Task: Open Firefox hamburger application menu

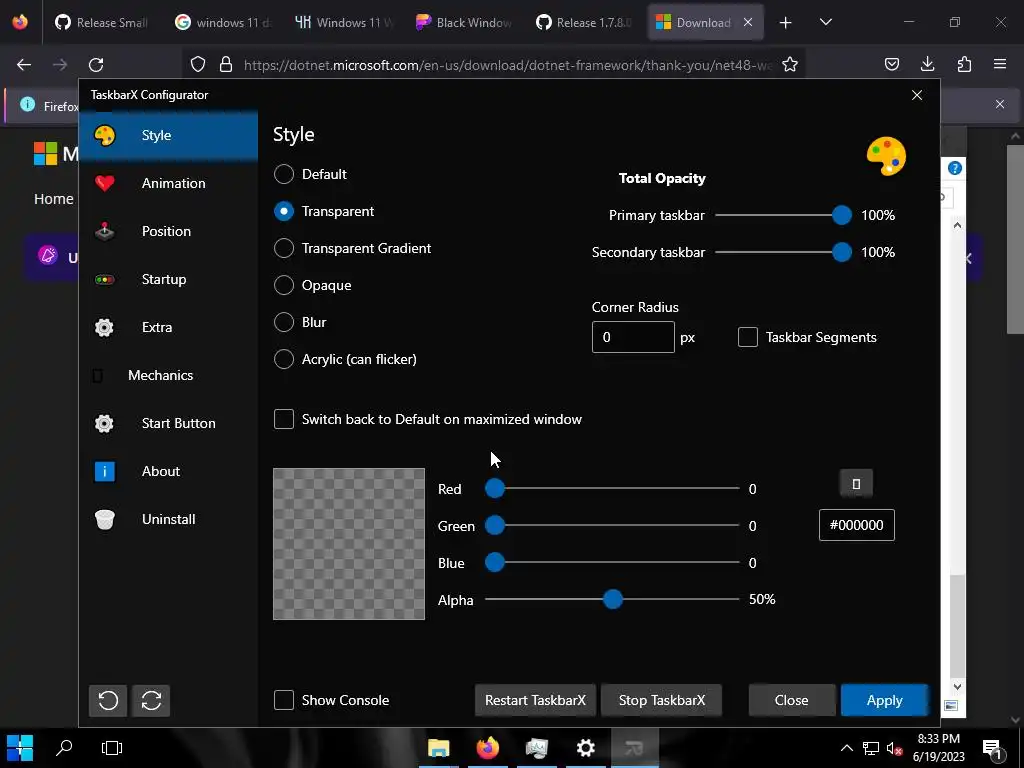Action: point(1000,64)
